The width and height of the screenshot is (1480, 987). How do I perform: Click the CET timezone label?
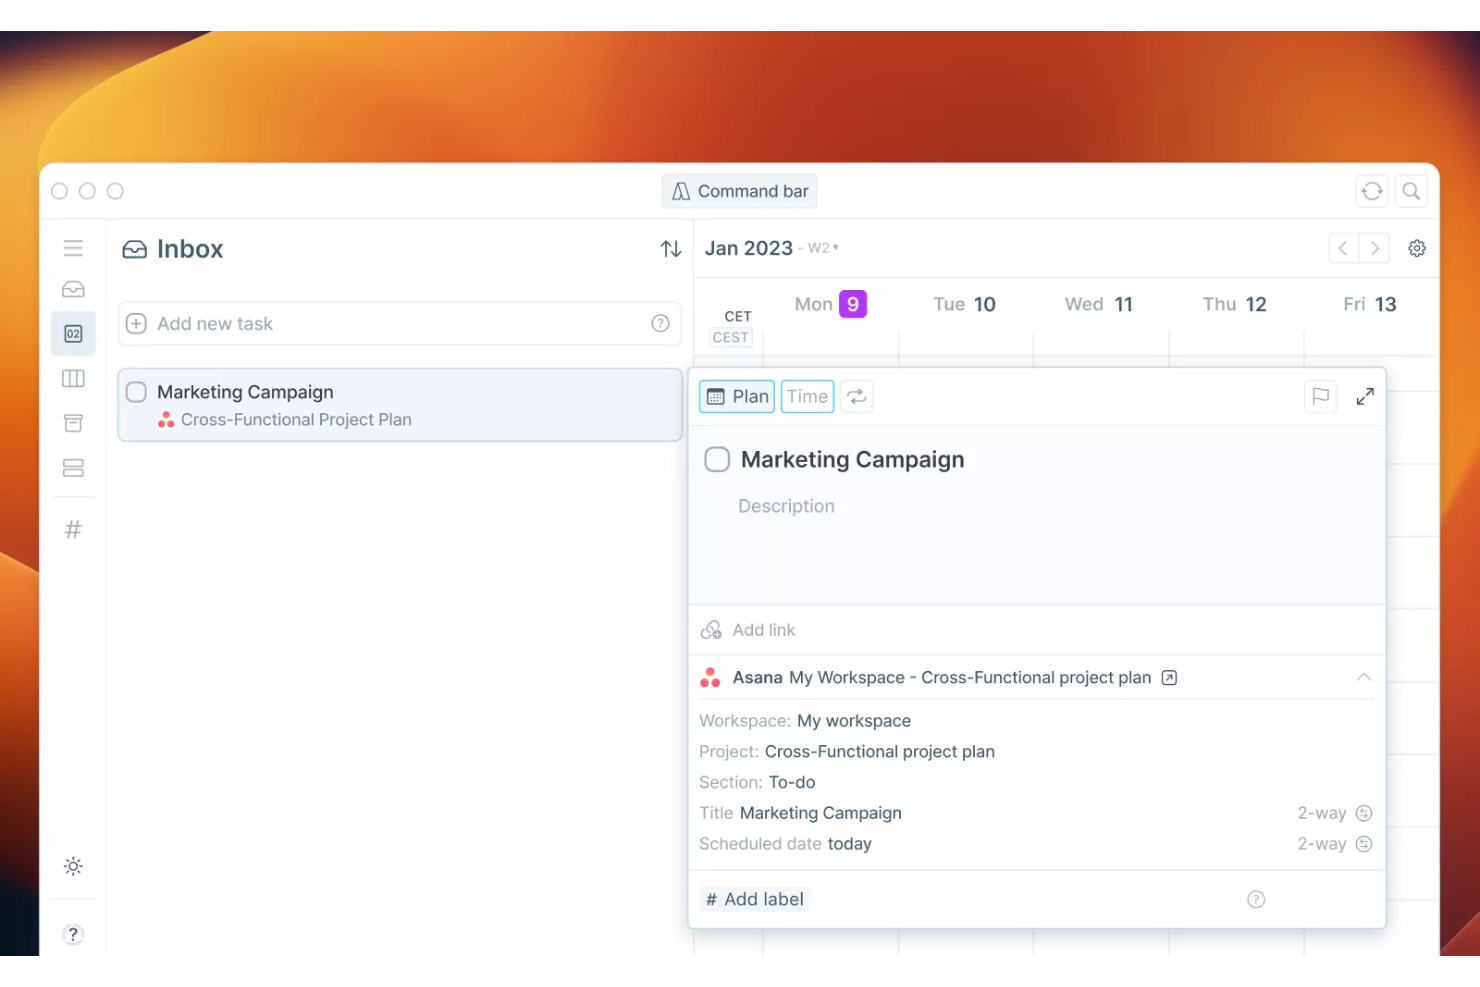[x=738, y=316]
